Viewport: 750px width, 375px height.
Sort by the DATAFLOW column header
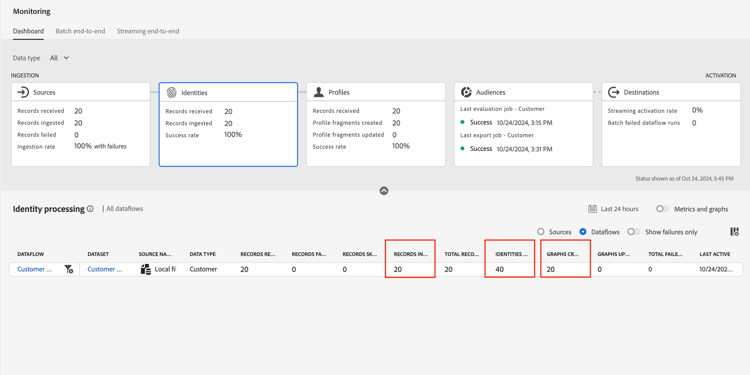(x=31, y=254)
